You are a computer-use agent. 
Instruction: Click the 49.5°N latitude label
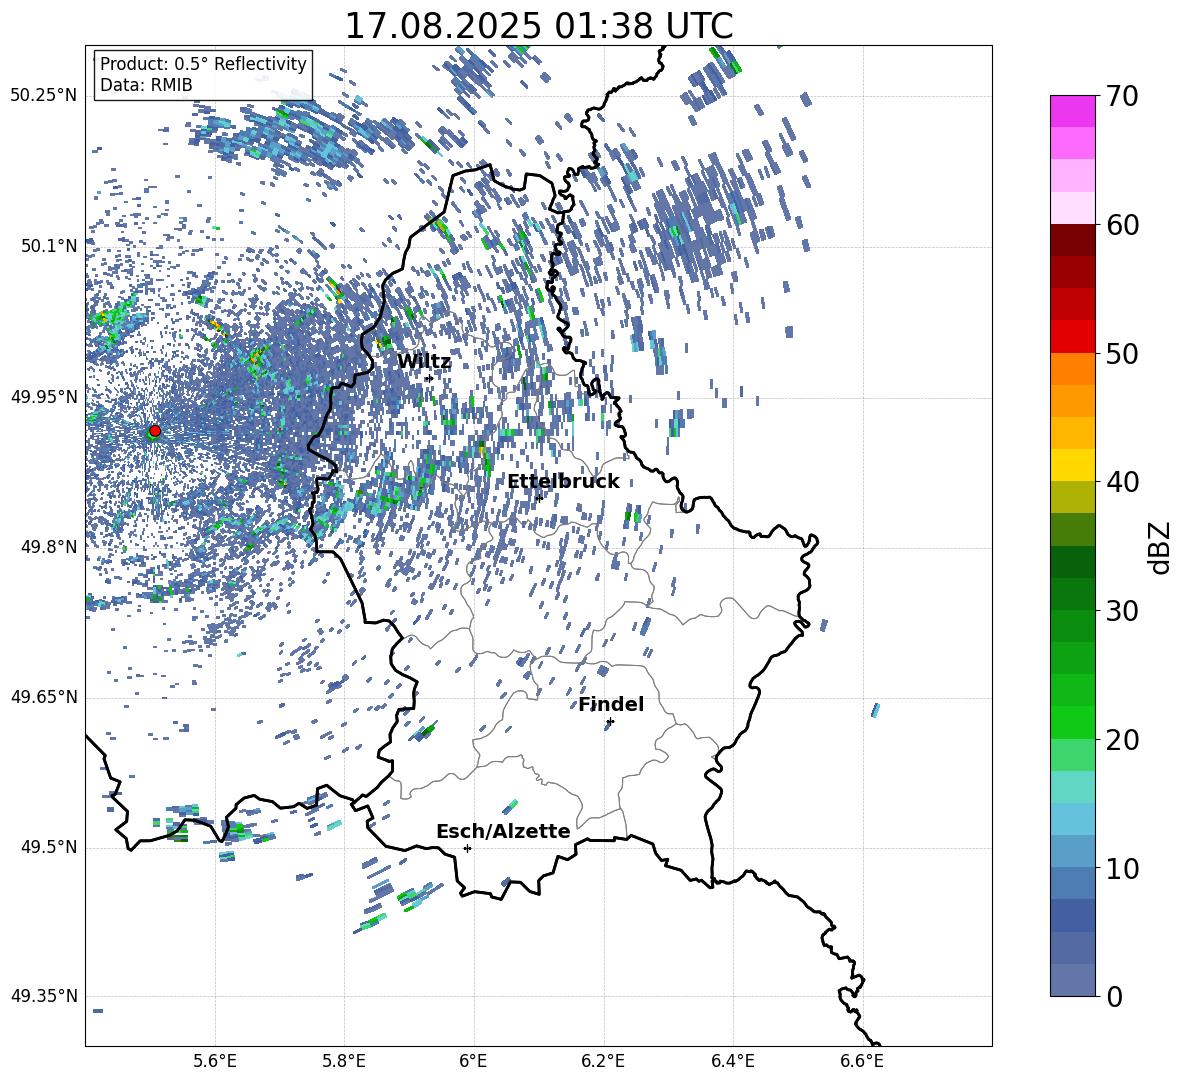pos(48,847)
